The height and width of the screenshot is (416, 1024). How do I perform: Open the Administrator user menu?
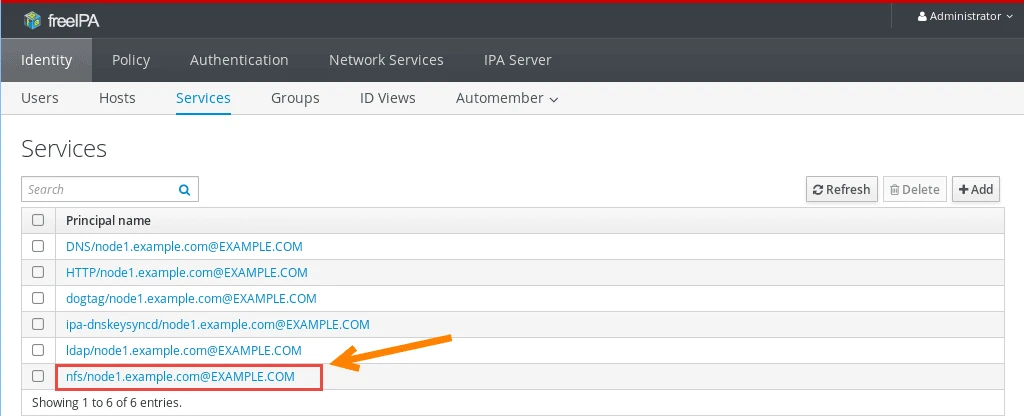[x=965, y=16]
